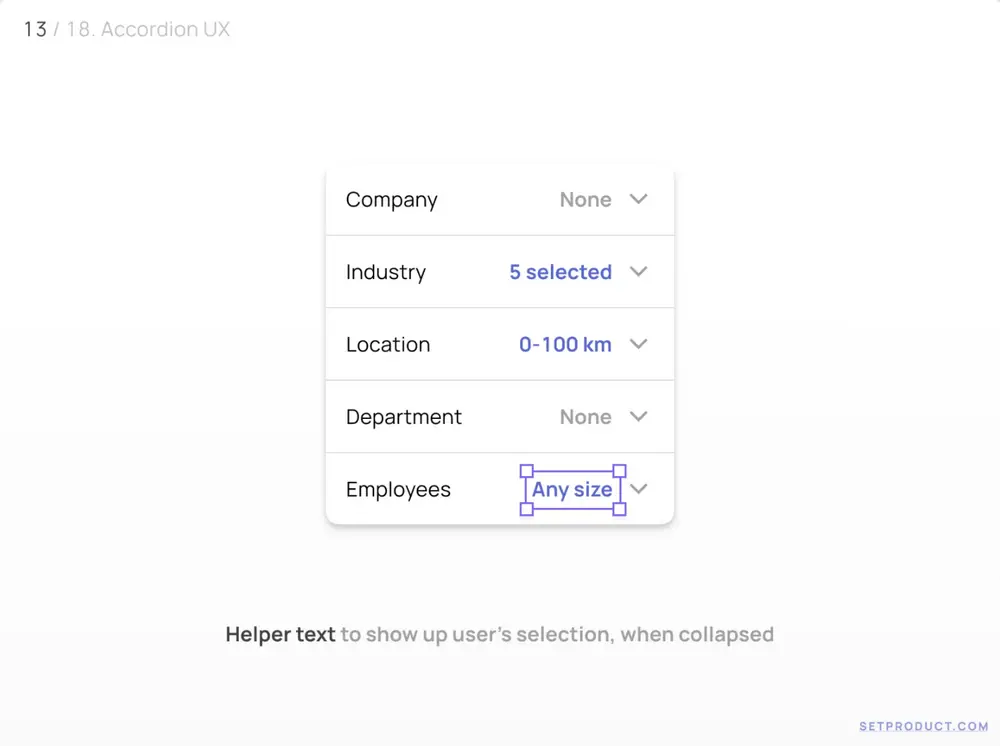Viewport: 1000px width, 746px height.
Task: Click the top-left selection handle of Any size
Action: click(527, 470)
